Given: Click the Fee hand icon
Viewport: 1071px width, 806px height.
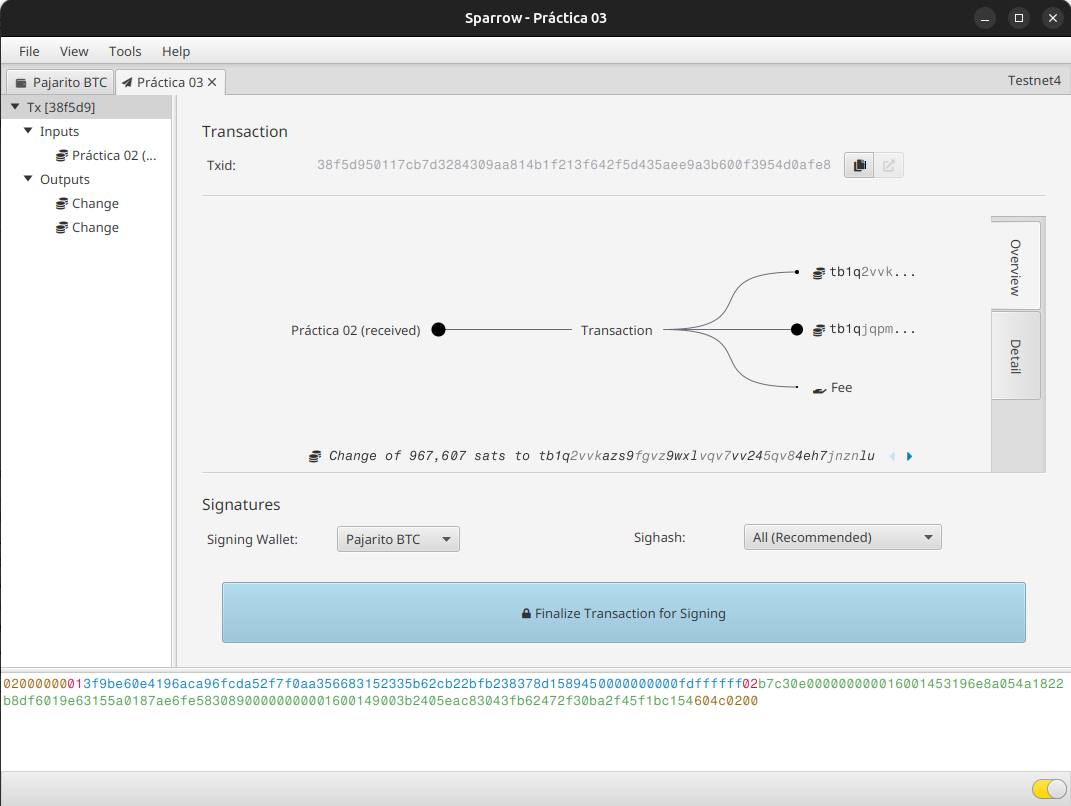Looking at the screenshot, I should coord(820,389).
